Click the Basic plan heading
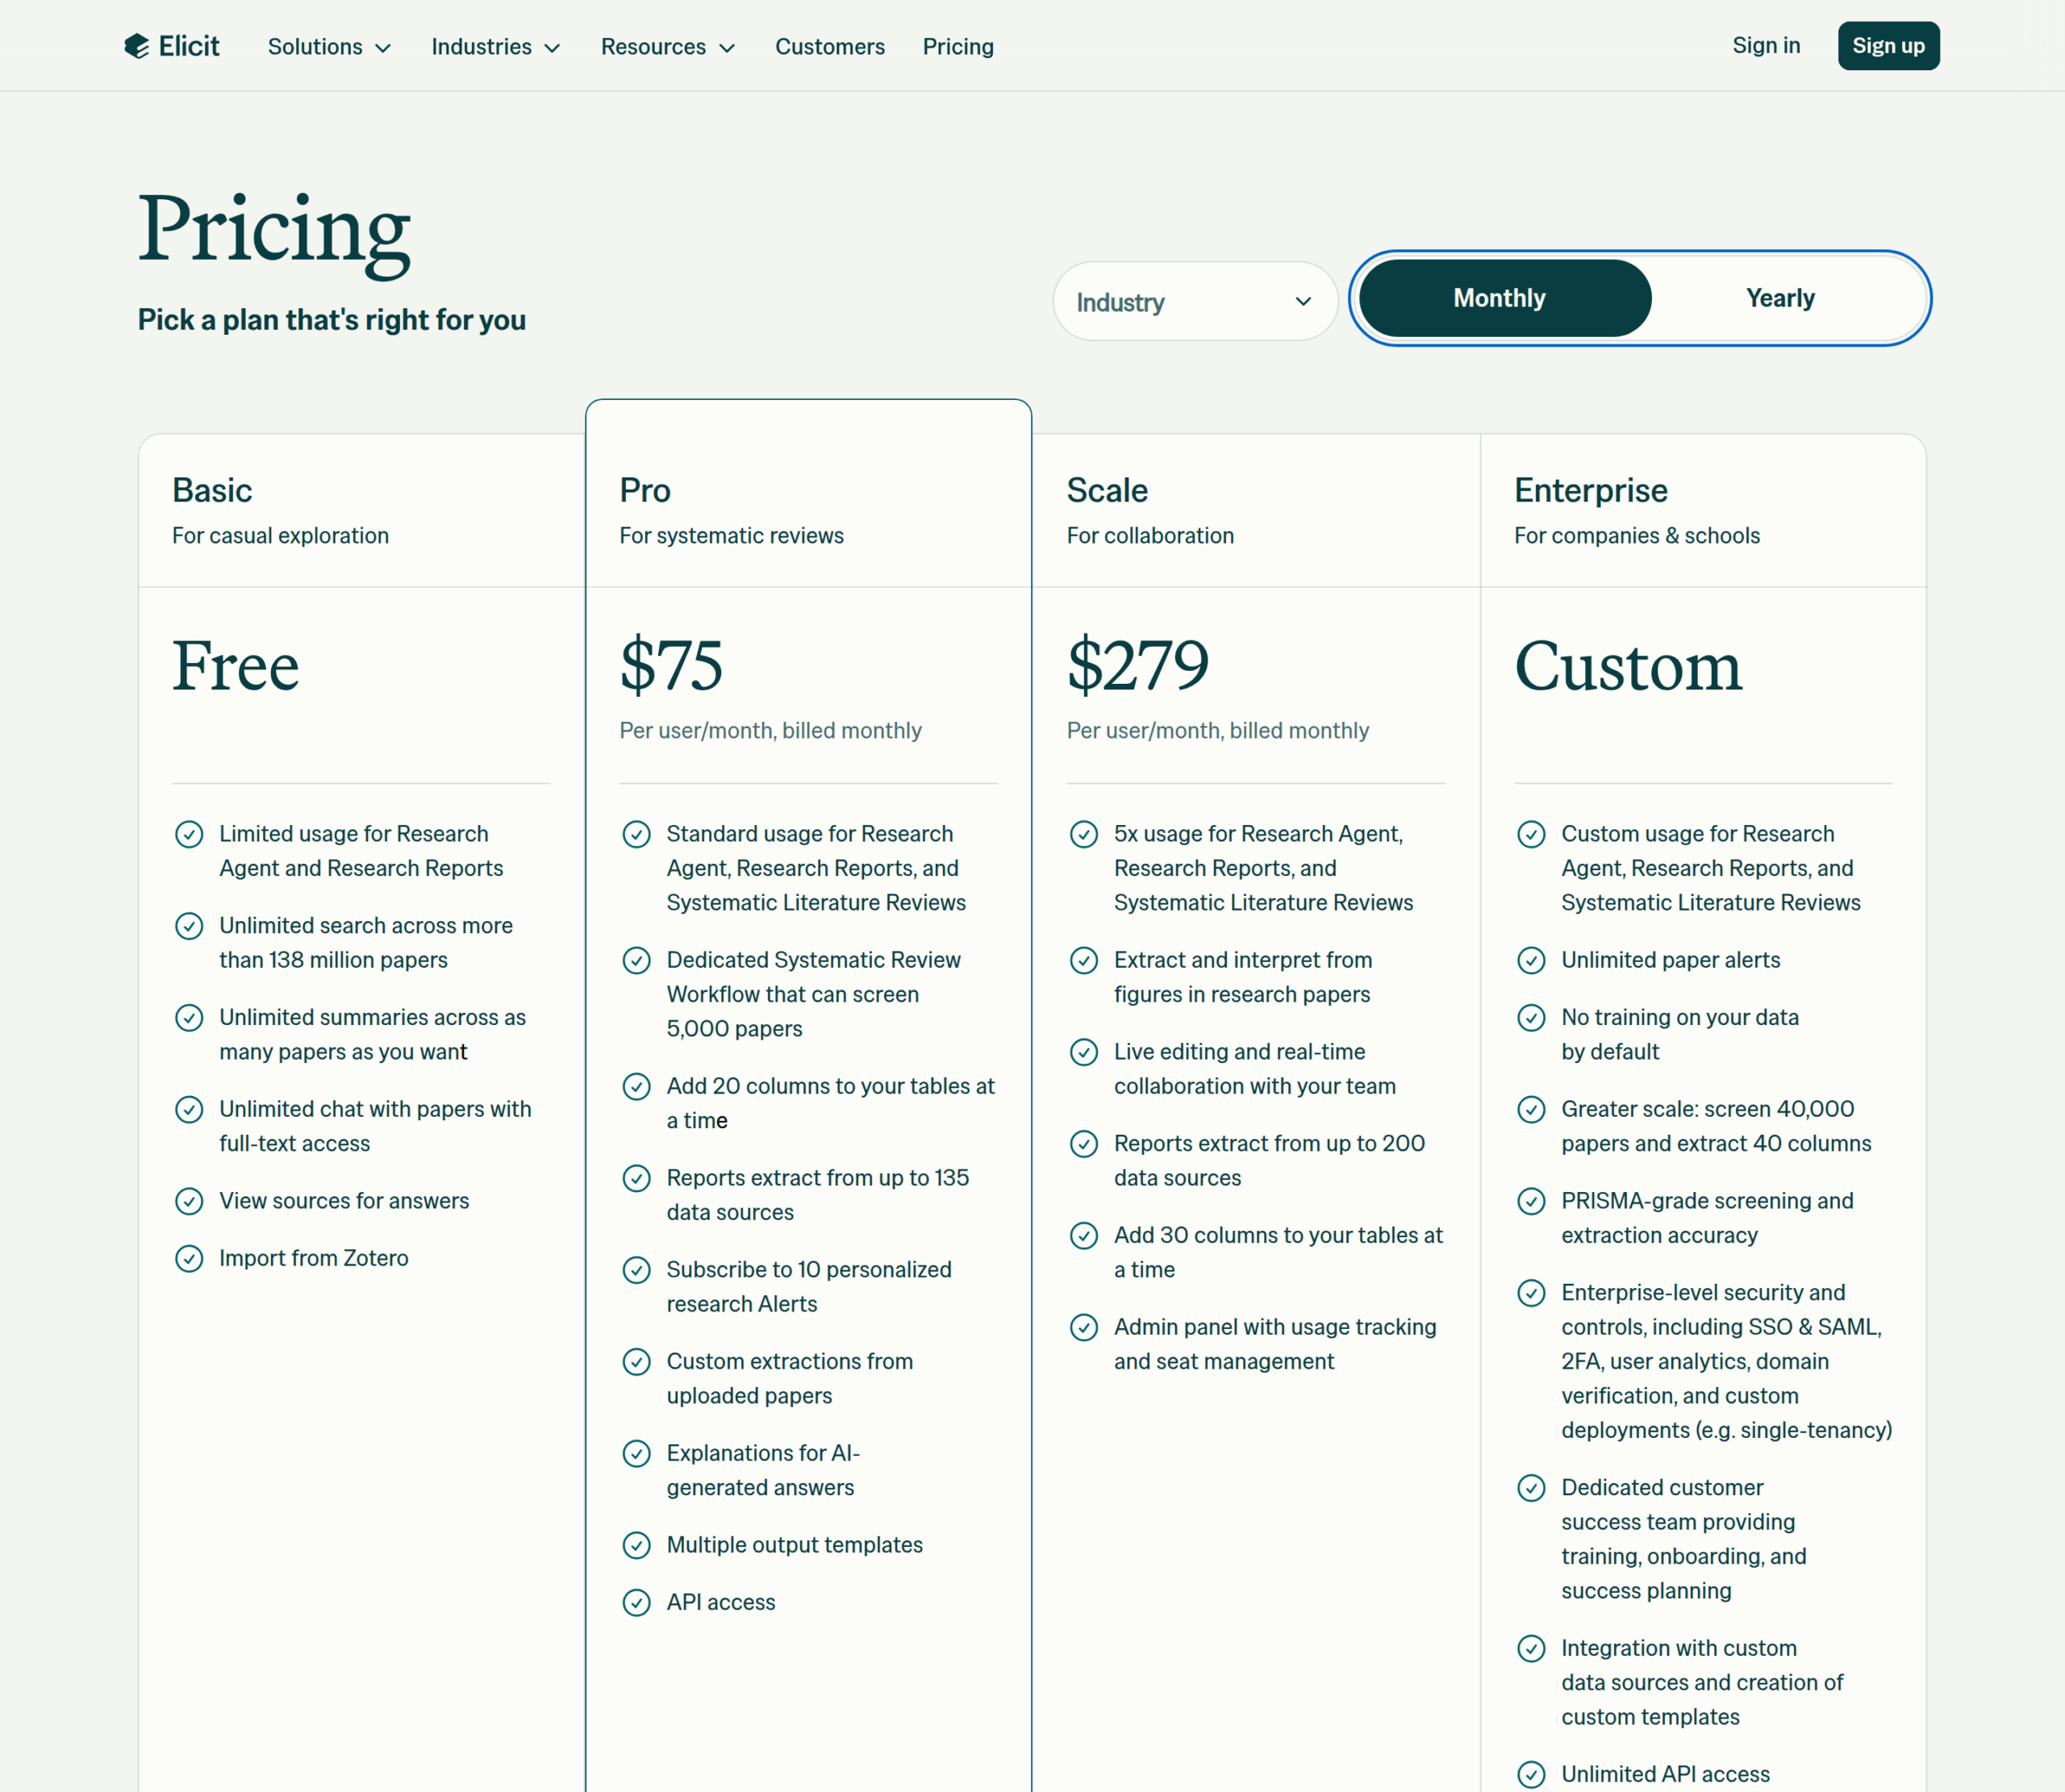The image size is (2065, 1792). coord(212,490)
